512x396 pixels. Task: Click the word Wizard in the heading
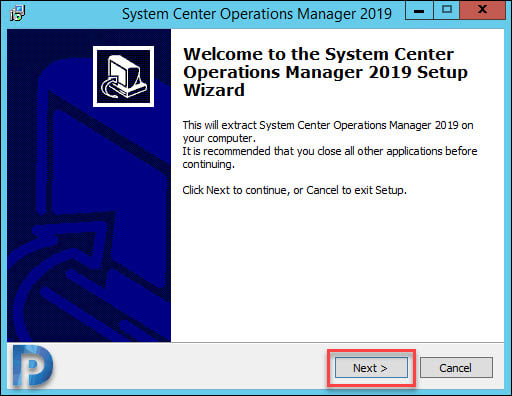point(214,90)
